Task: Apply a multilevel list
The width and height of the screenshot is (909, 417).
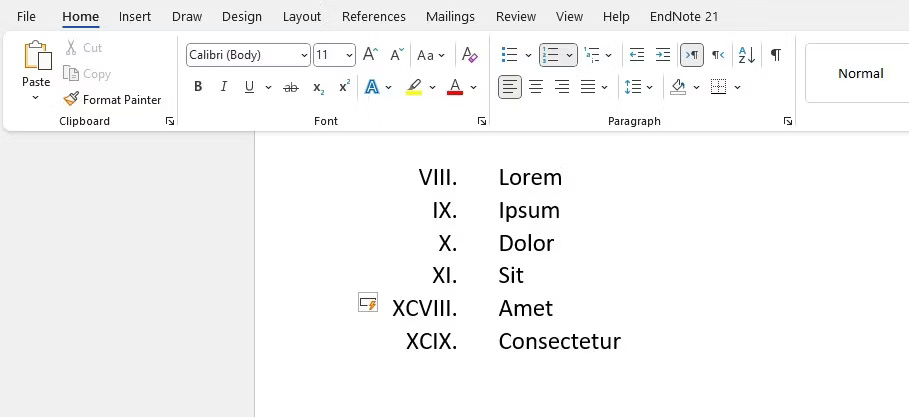Action: [x=592, y=55]
